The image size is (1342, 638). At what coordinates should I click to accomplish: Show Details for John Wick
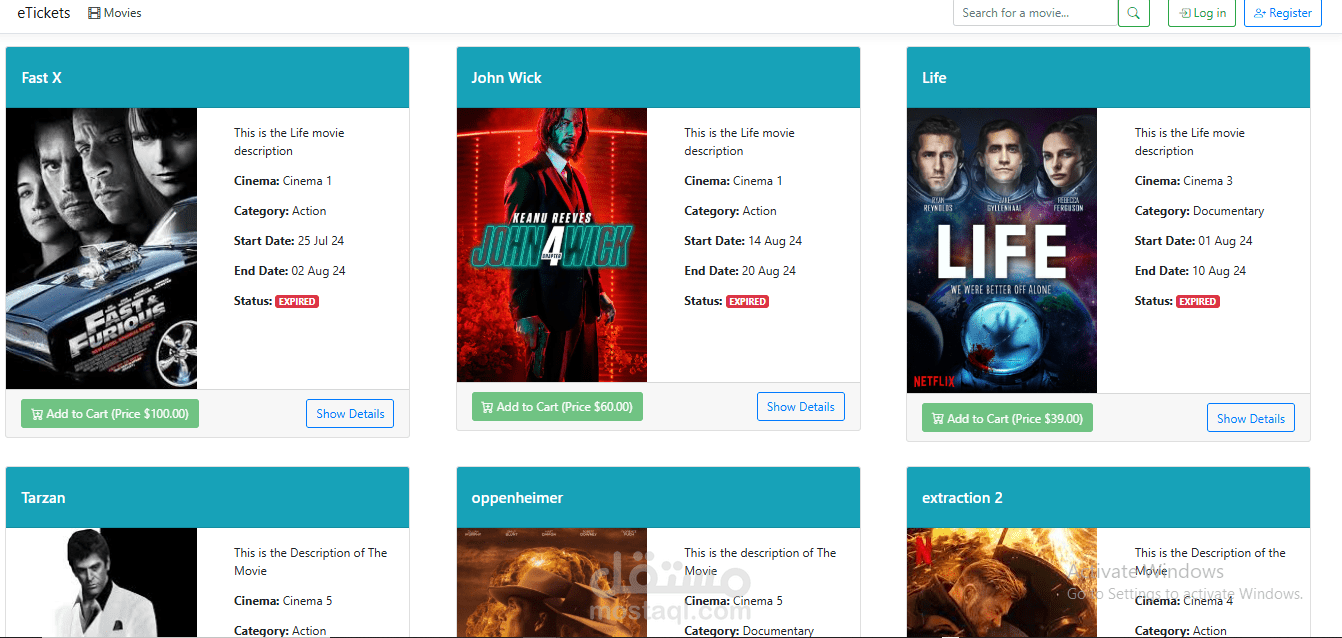(800, 407)
